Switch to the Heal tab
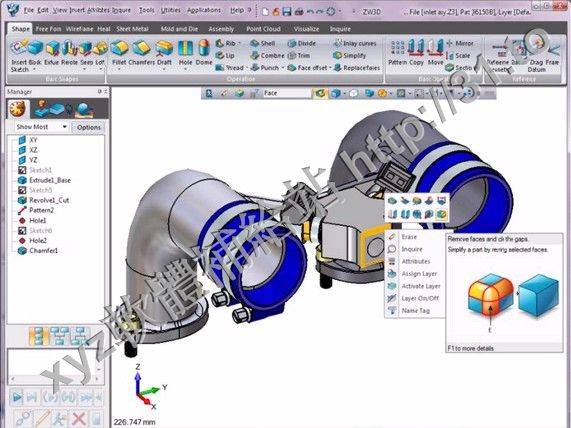The height and width of the screenshot is (428, 571). click(104, 28)
